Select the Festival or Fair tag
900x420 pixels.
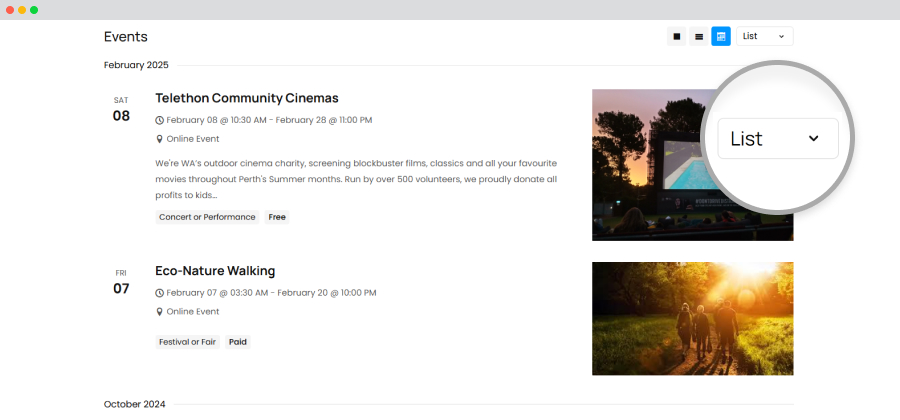[188, 342]
